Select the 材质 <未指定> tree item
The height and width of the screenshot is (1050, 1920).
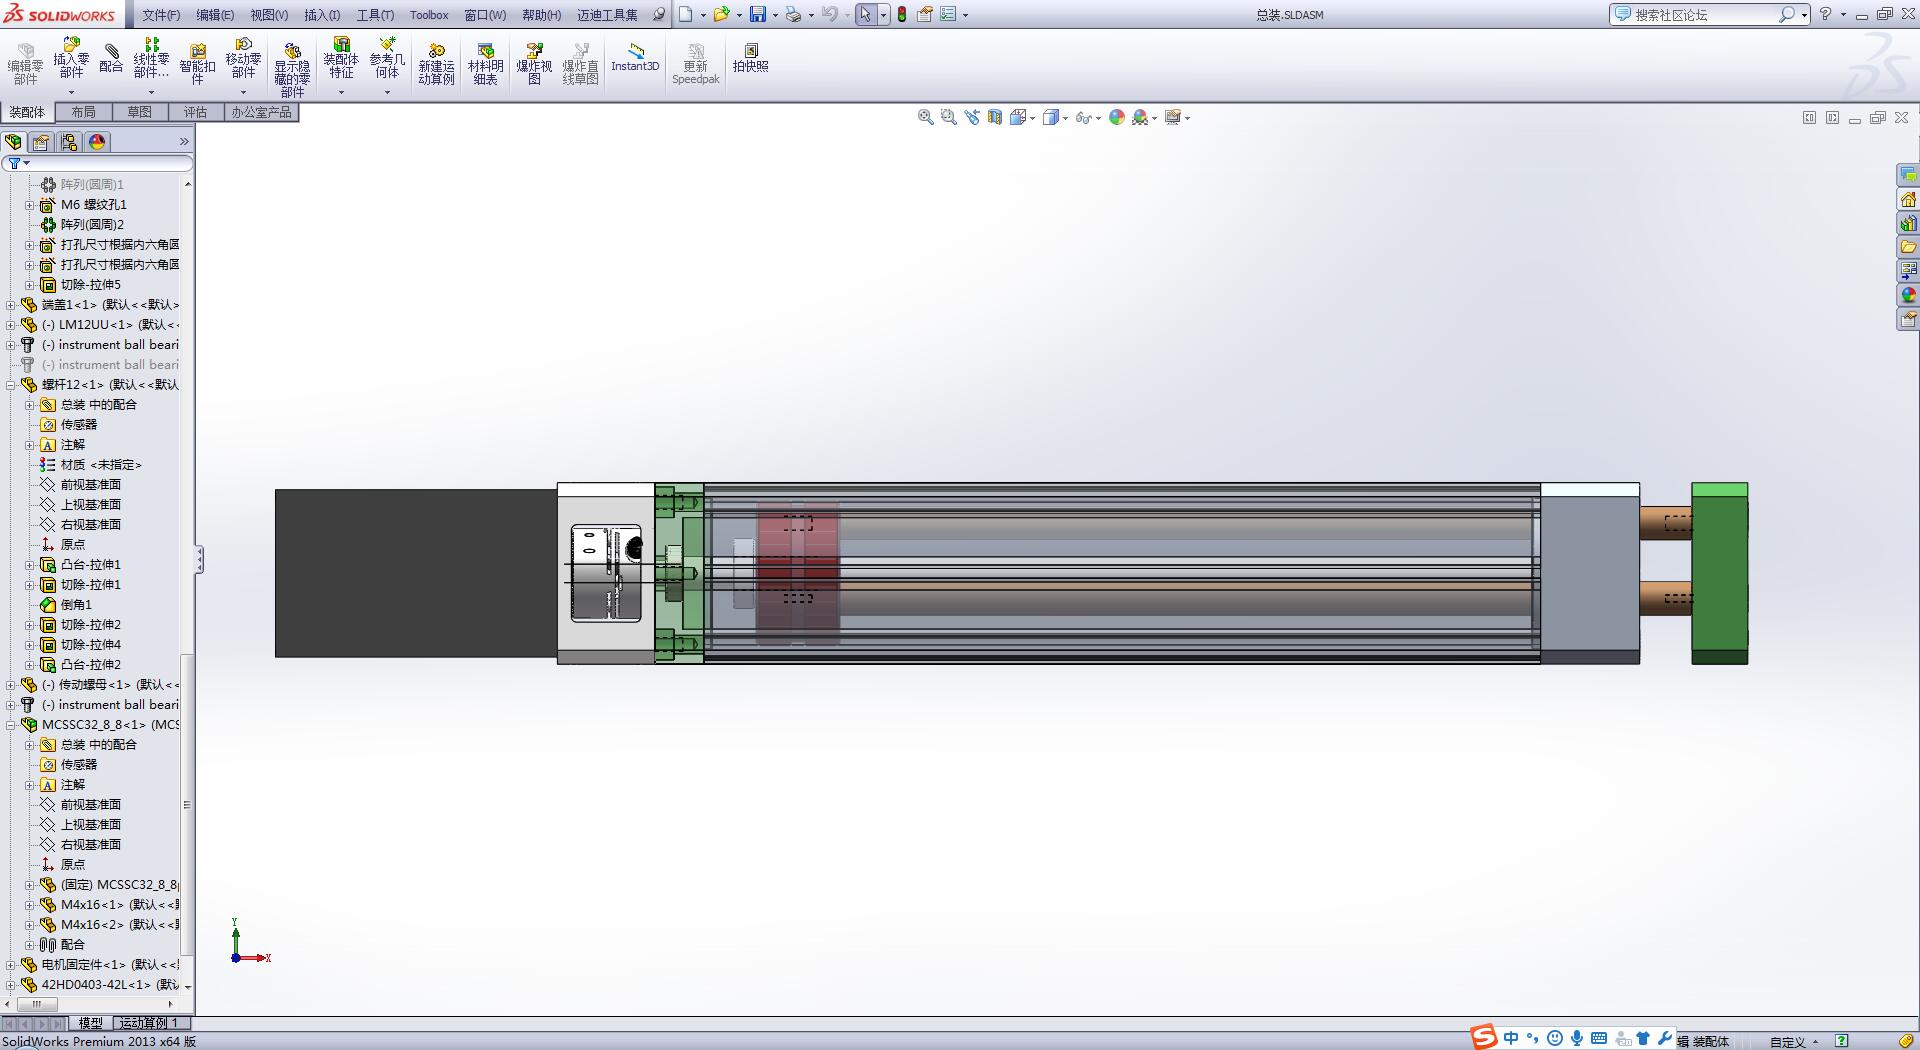click(91, 465)
